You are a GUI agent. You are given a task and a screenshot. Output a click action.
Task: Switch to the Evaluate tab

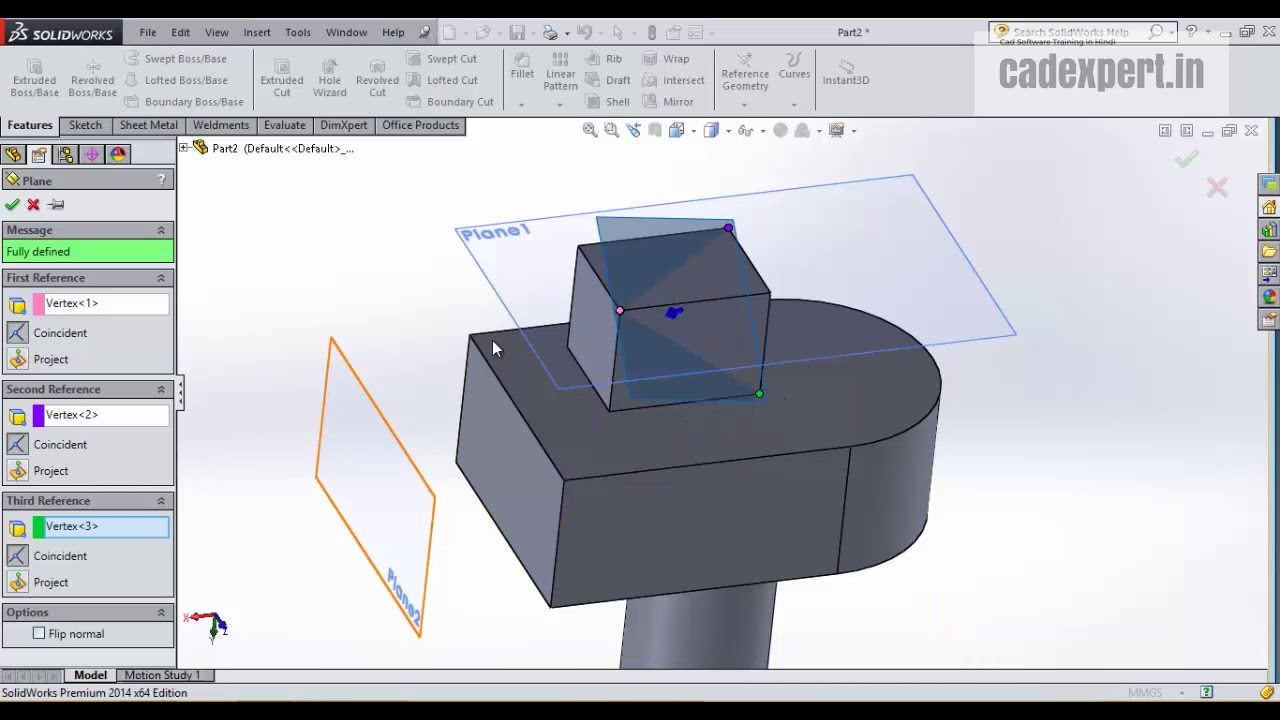284,125
